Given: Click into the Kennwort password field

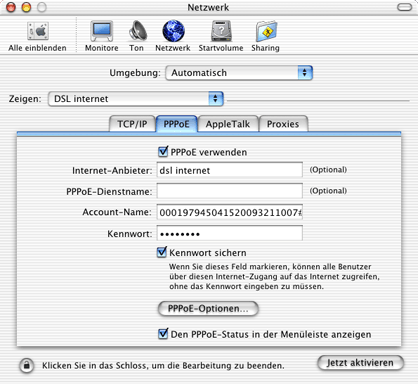Looking at the screenshot, I should click(x=230, y=233).
